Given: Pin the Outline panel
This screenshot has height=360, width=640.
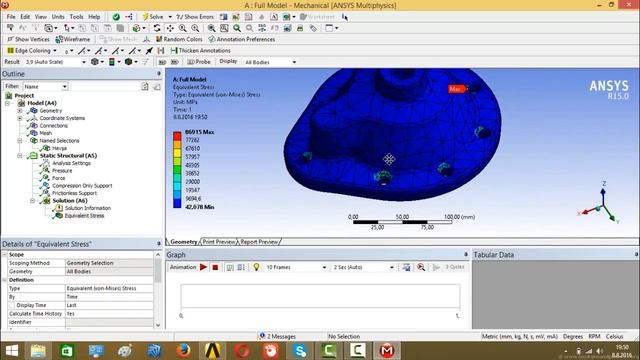Looking at the screenshot, I should click(159, 73).
